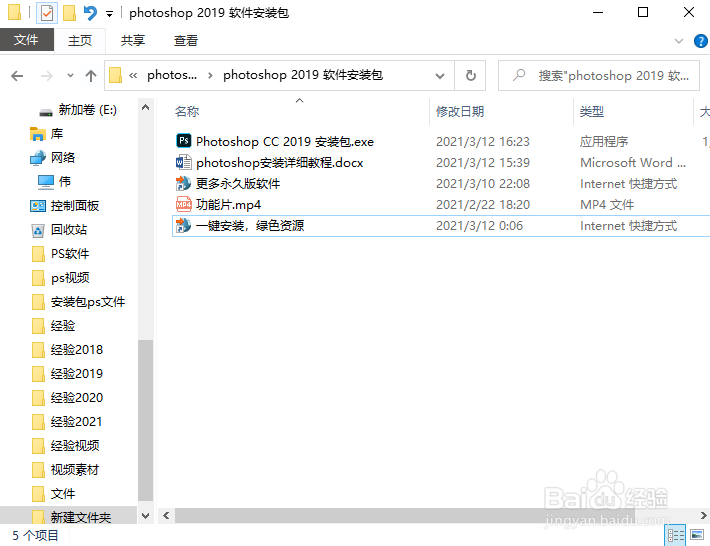Image resolution: width=710 pixels, height=546 pixels.
Task: Click the Microsoft Word type cell
Action: [x=633, y=163]
